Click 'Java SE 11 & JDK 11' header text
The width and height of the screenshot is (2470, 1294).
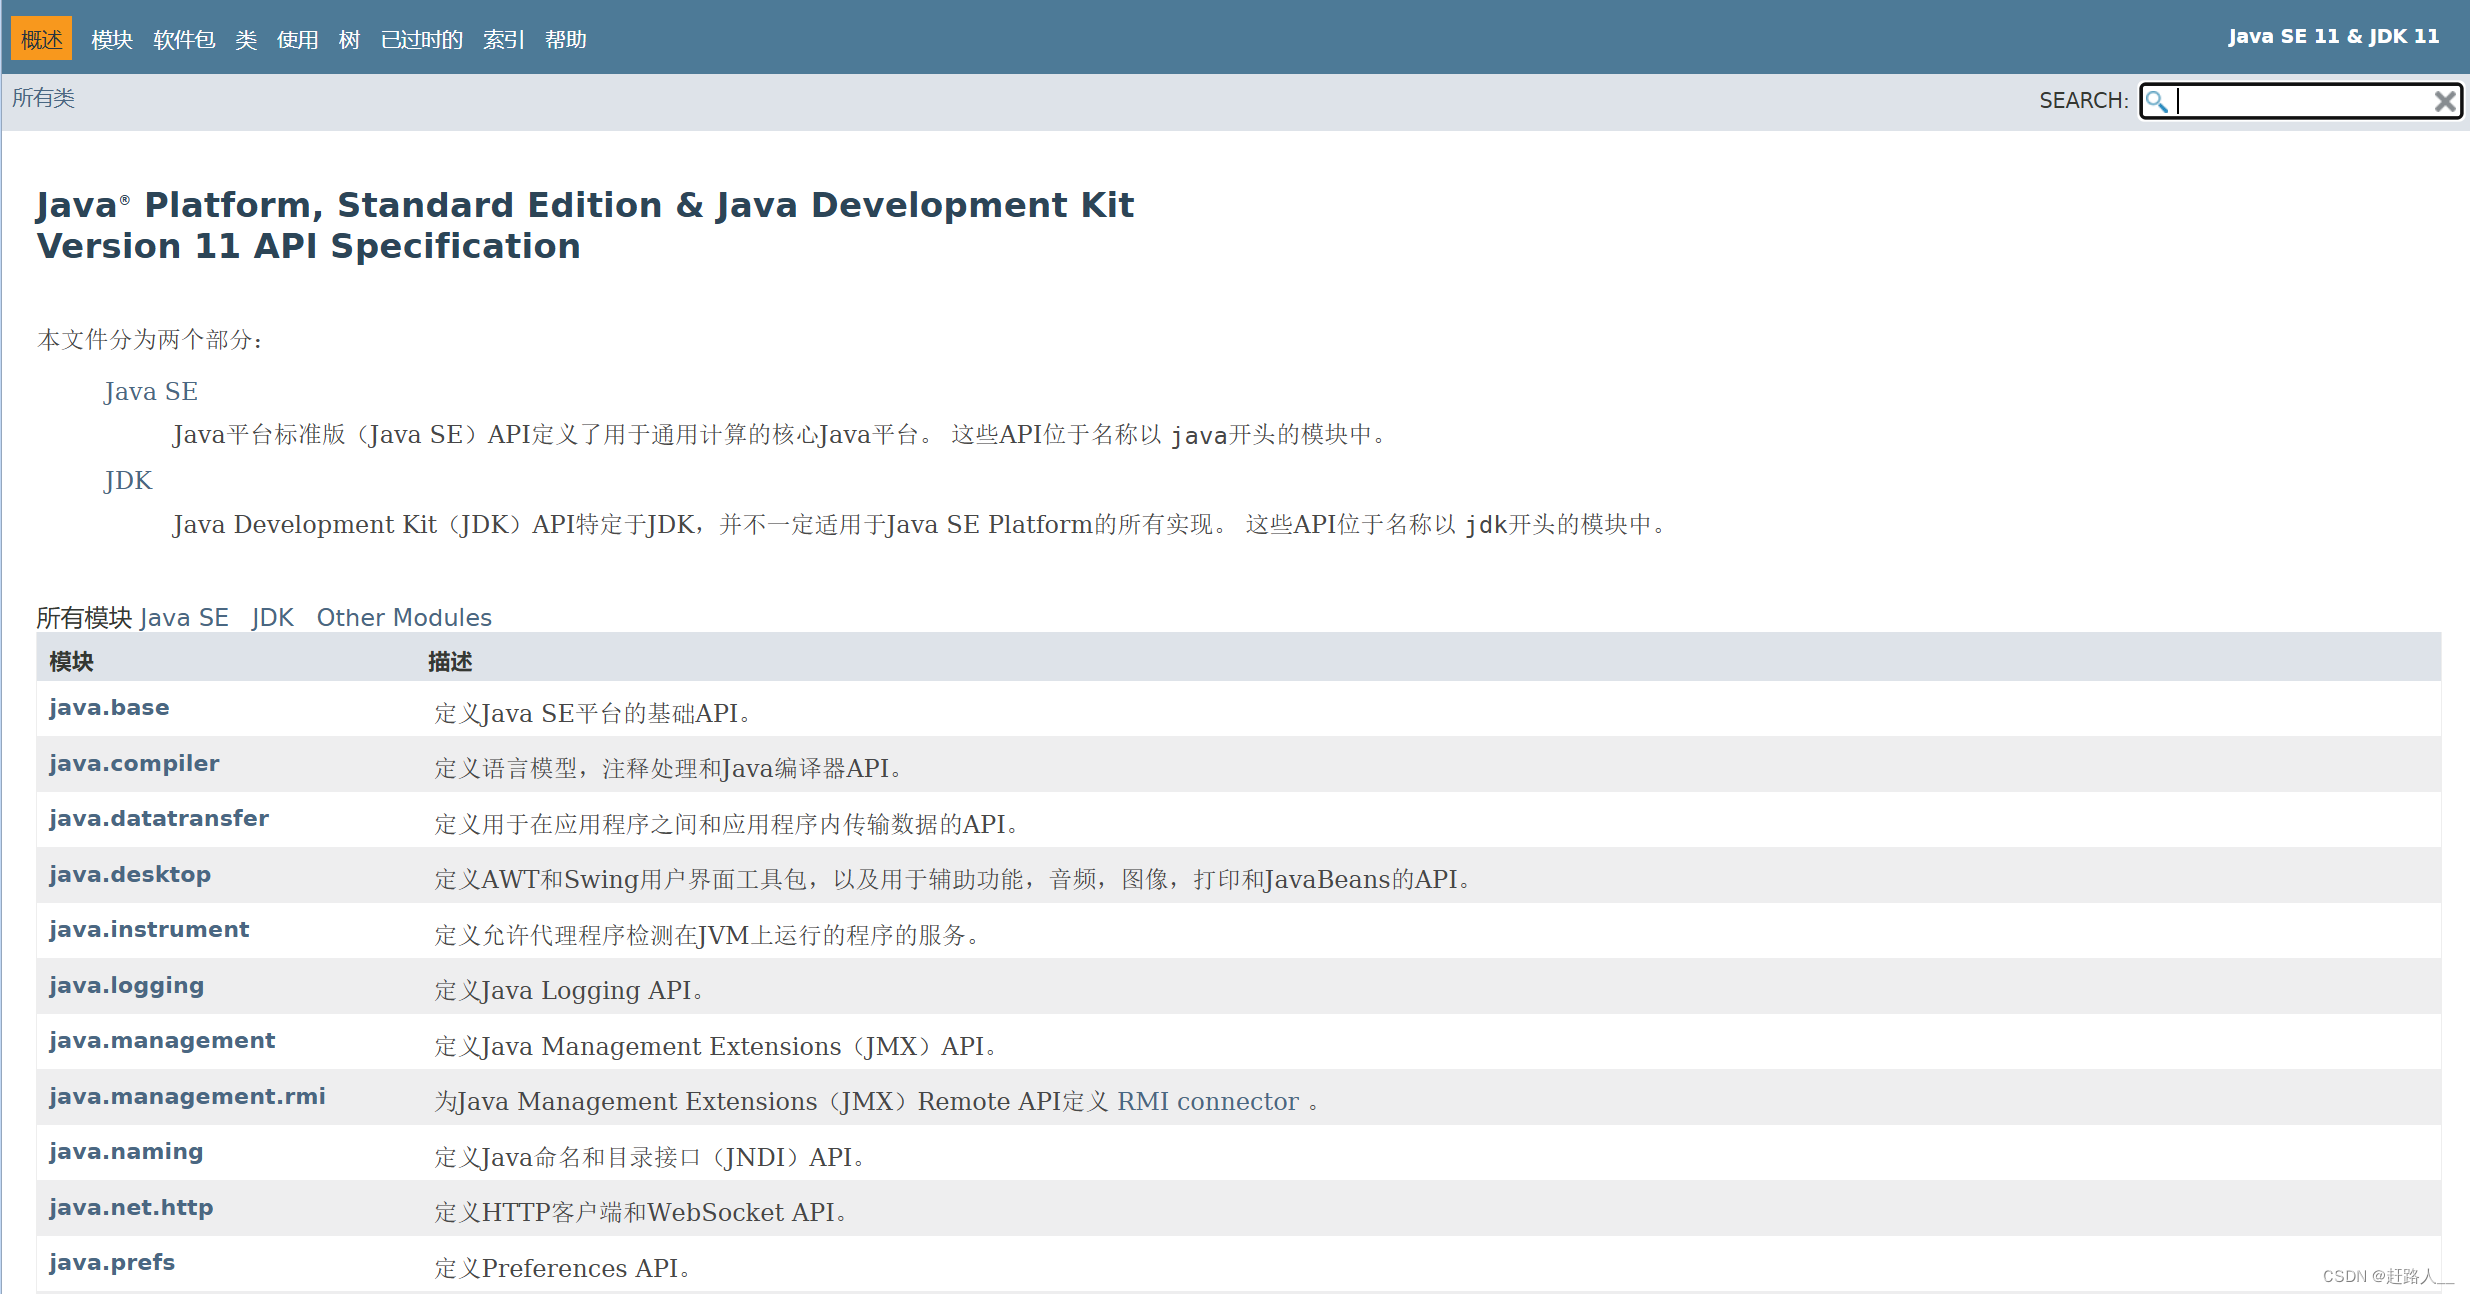pyautogui.click(x=2333, y=36)
